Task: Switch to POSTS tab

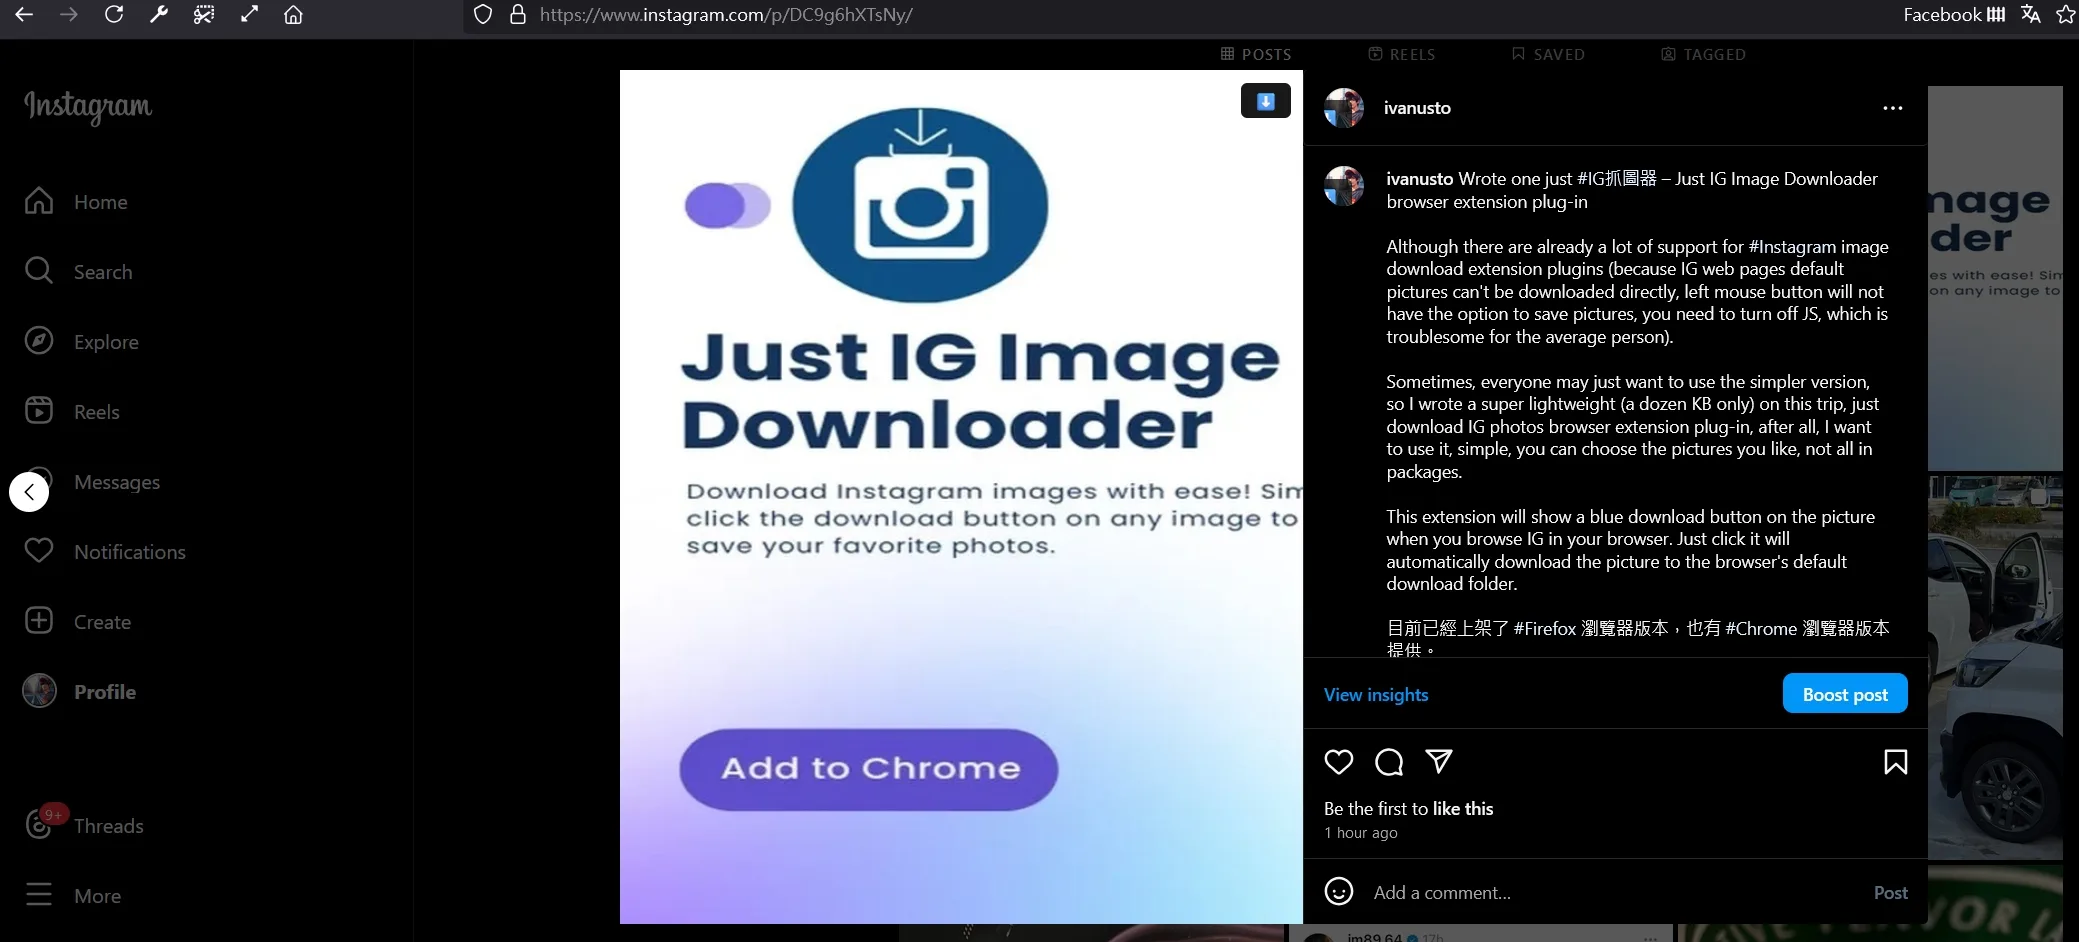Action: [x=1256, y=54]
